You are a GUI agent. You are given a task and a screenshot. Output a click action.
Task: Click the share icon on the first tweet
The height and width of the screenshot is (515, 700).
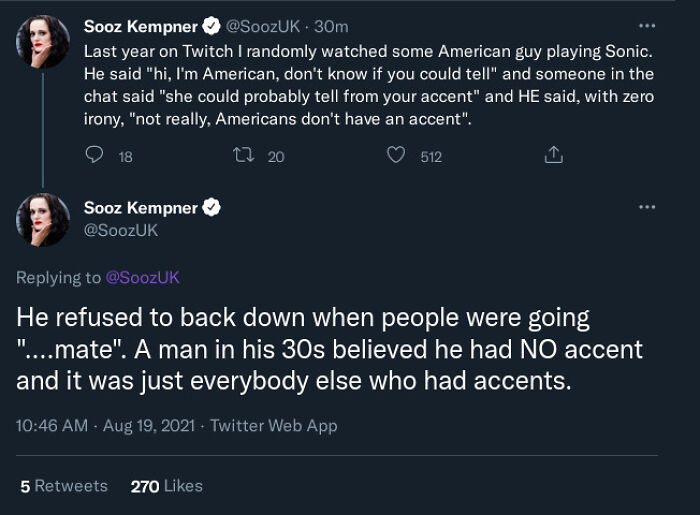point(553,155)
